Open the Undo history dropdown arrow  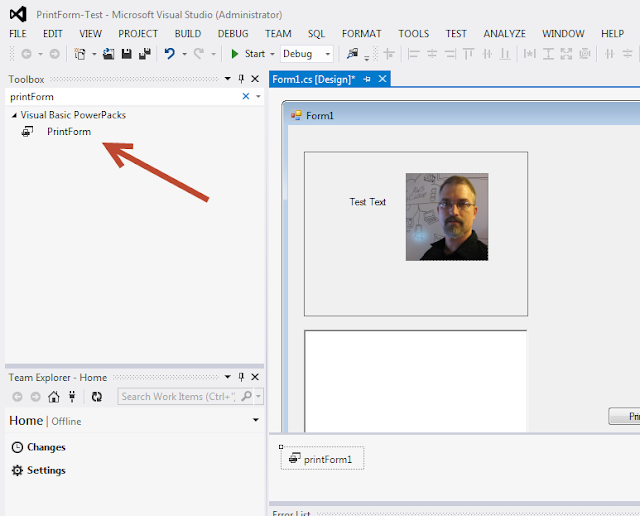click(x=184, y=54)
